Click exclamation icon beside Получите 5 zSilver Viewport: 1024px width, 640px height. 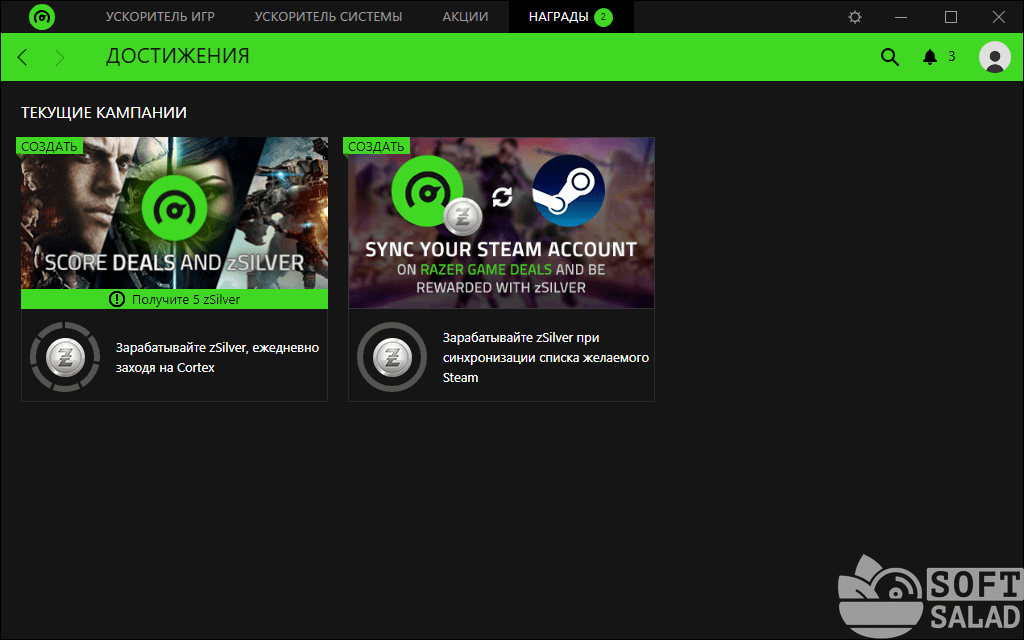coord(116,299)
